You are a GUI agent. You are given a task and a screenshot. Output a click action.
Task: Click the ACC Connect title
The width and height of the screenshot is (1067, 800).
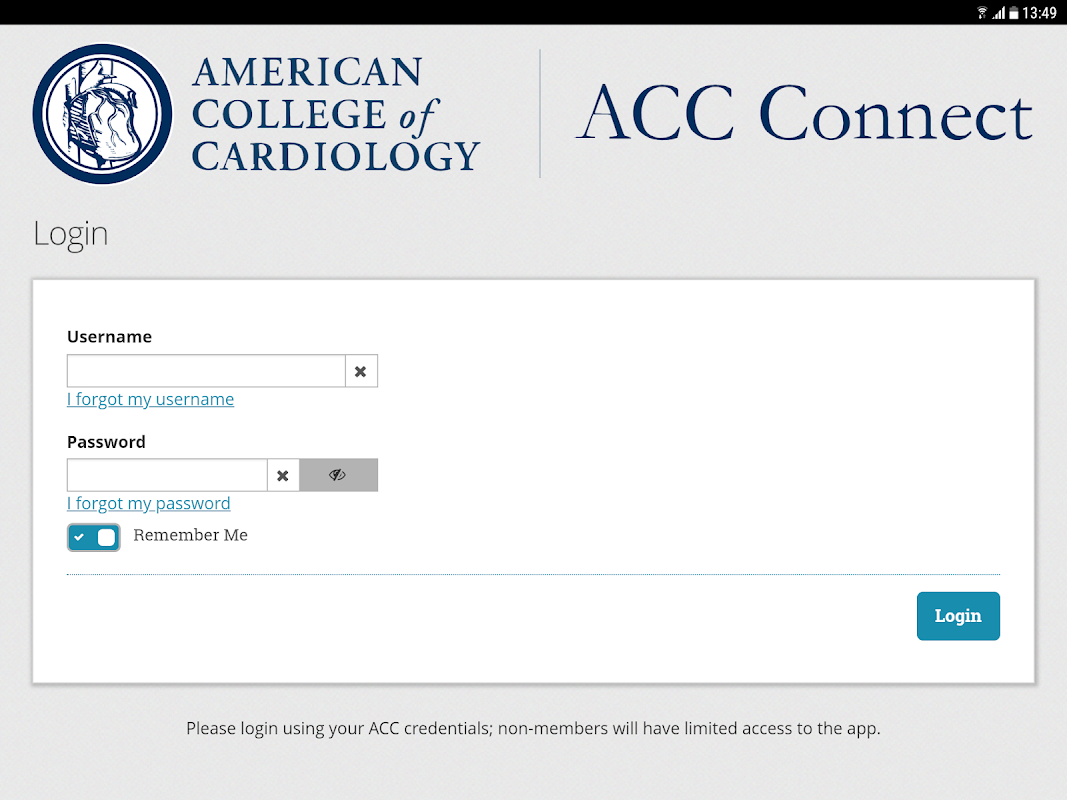(804, 113)
